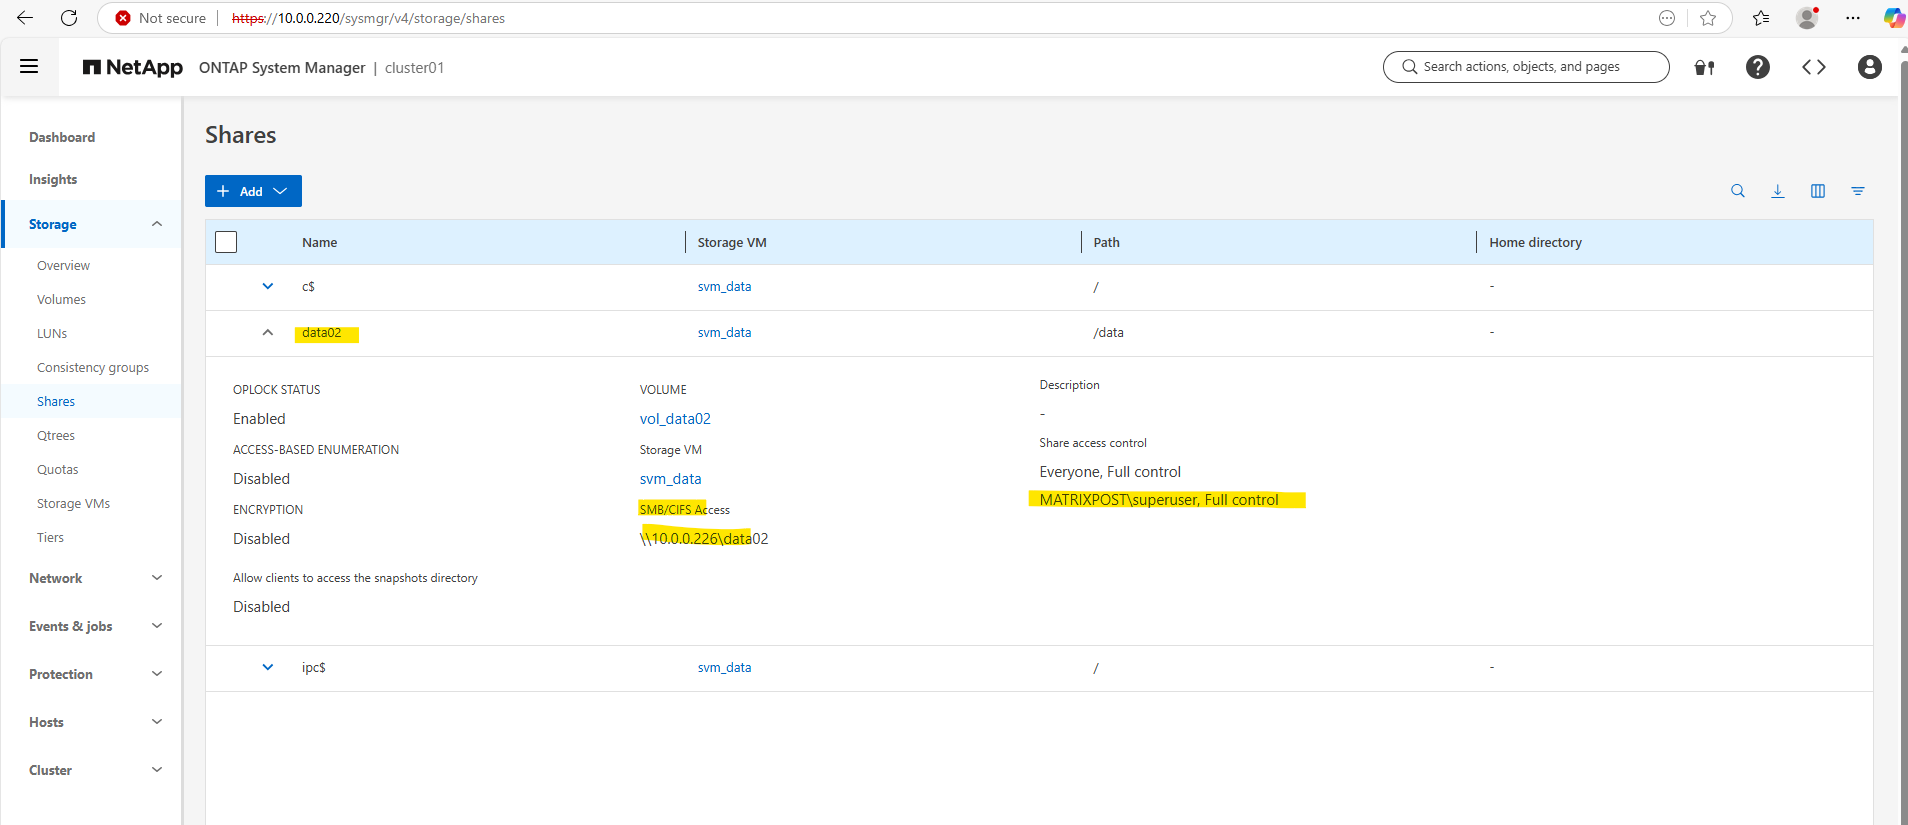Open Qtrees page
Screen dimensions: 1908x825
pyautogui.click(x=56, y=435)
